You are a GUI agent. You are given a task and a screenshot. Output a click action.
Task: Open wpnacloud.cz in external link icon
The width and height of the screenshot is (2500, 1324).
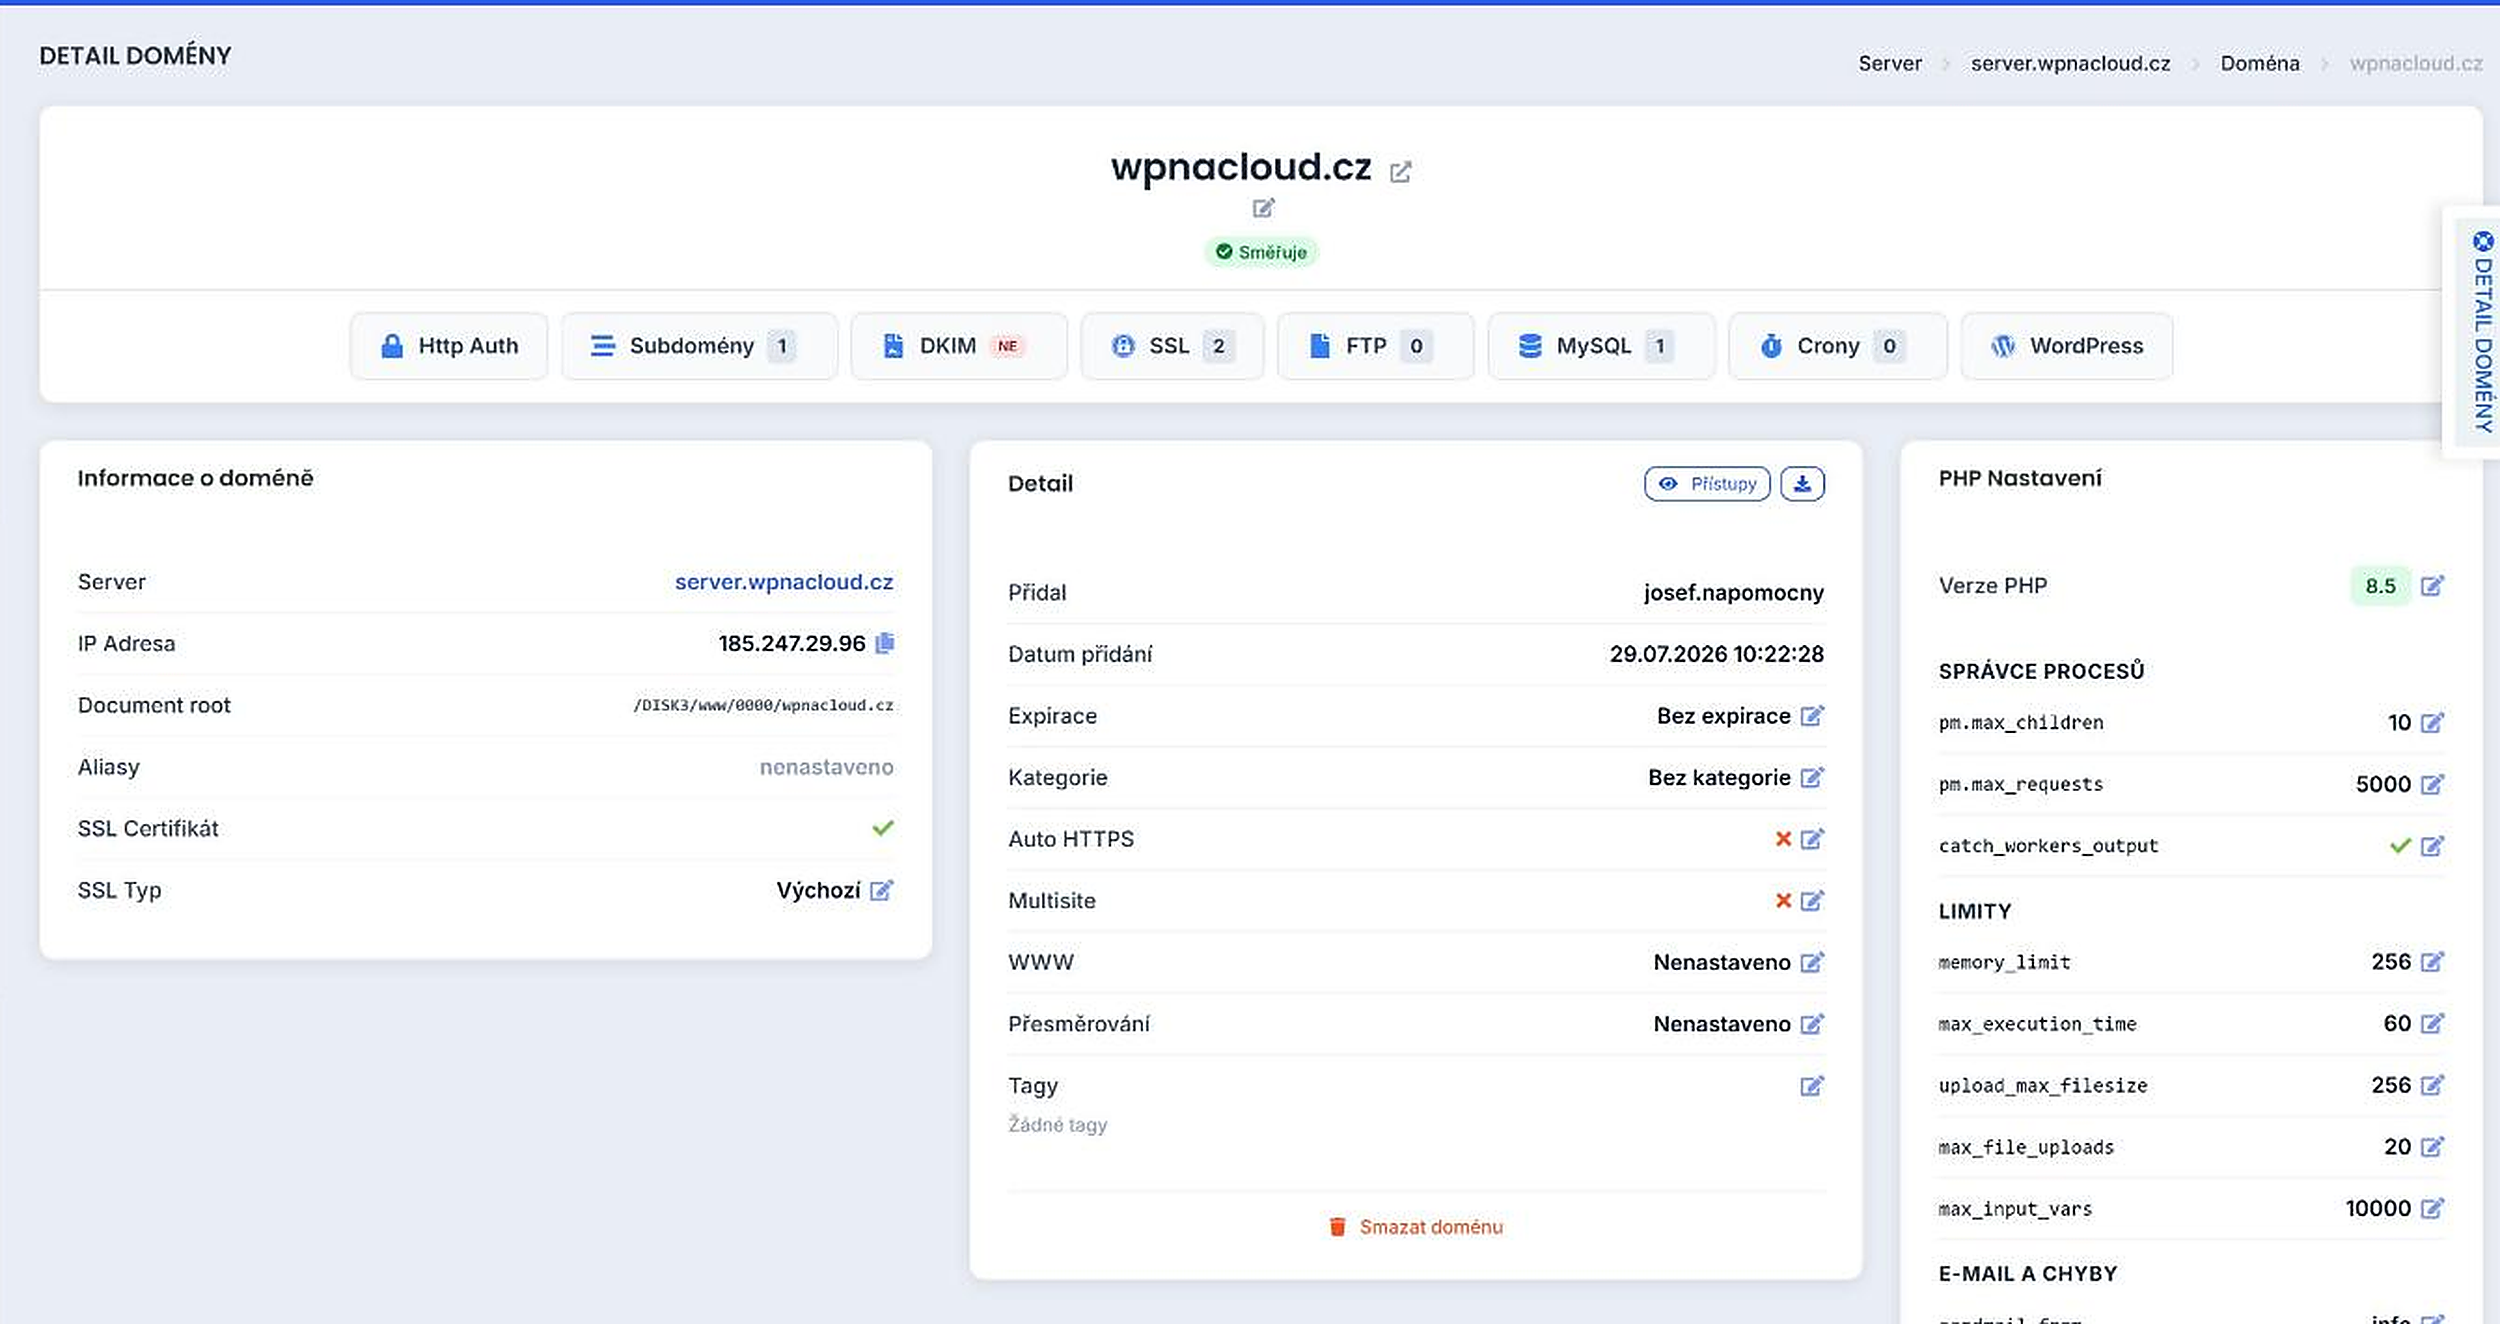coord(1400,172)
